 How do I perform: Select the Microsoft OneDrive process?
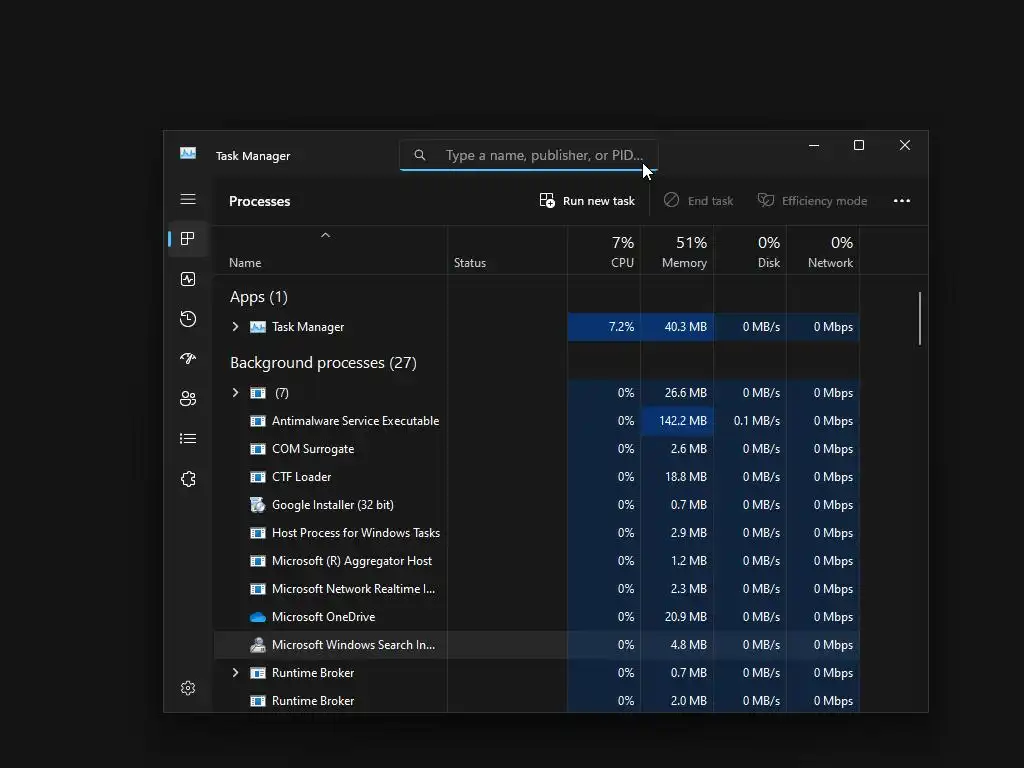[x=537, y=617]
